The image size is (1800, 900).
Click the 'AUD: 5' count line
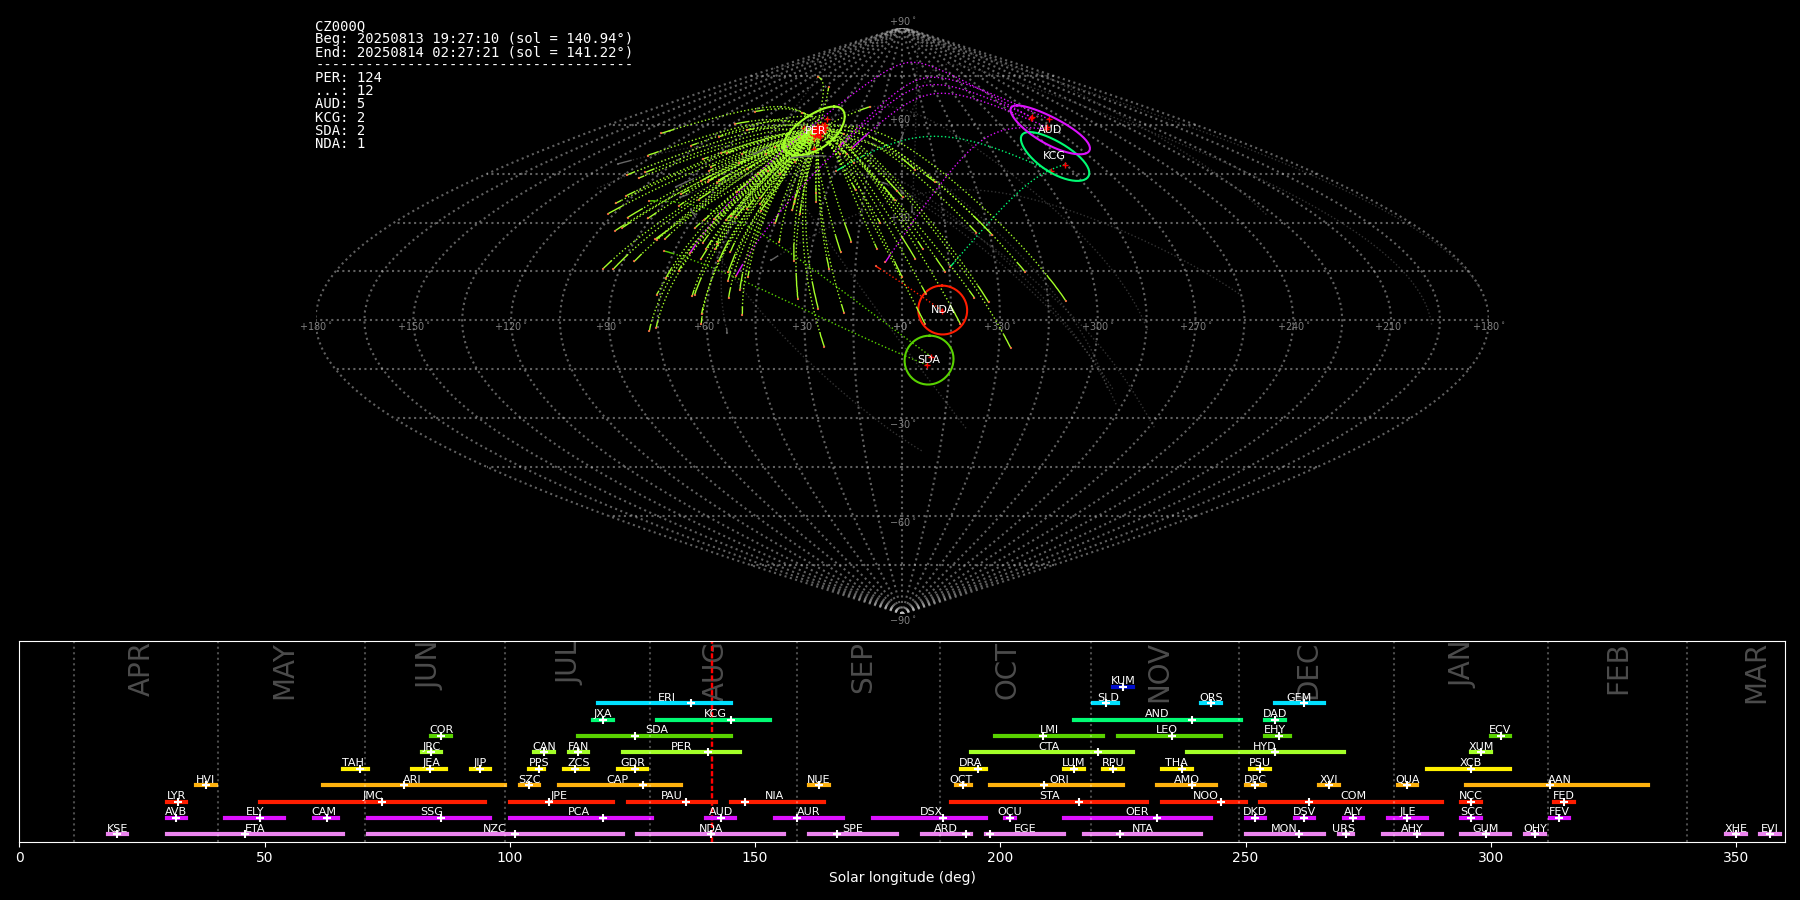340,104
